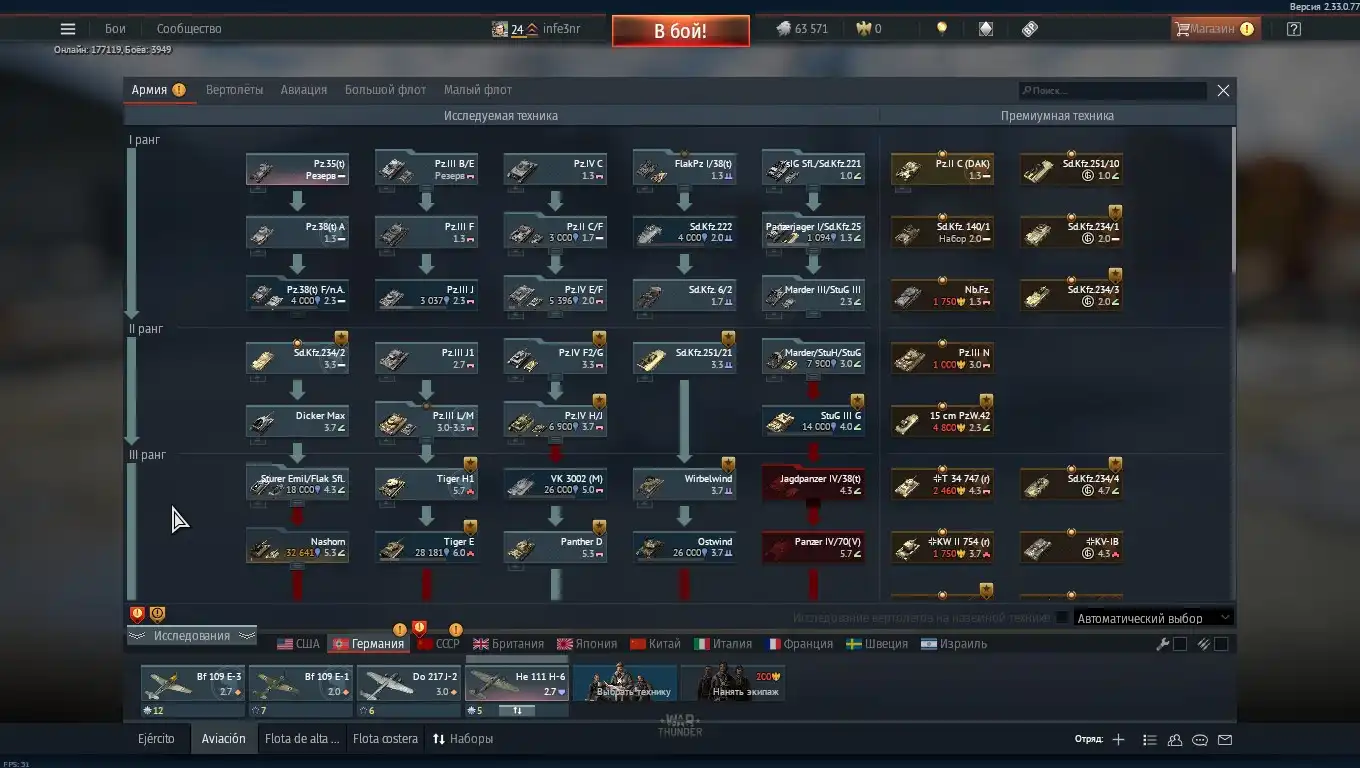1360x768 pixels.
Task: Click the player avatar icon next to infe3nr
Action: [x=499, y=29]
